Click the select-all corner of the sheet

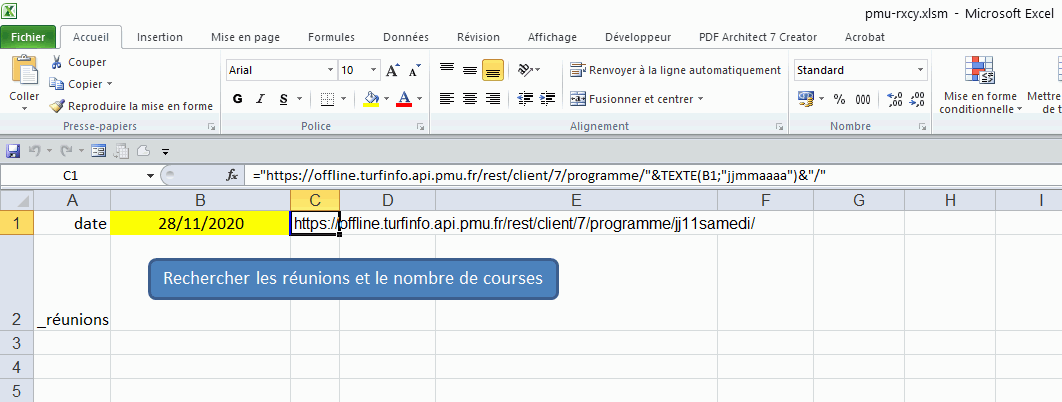pos(17,200)
